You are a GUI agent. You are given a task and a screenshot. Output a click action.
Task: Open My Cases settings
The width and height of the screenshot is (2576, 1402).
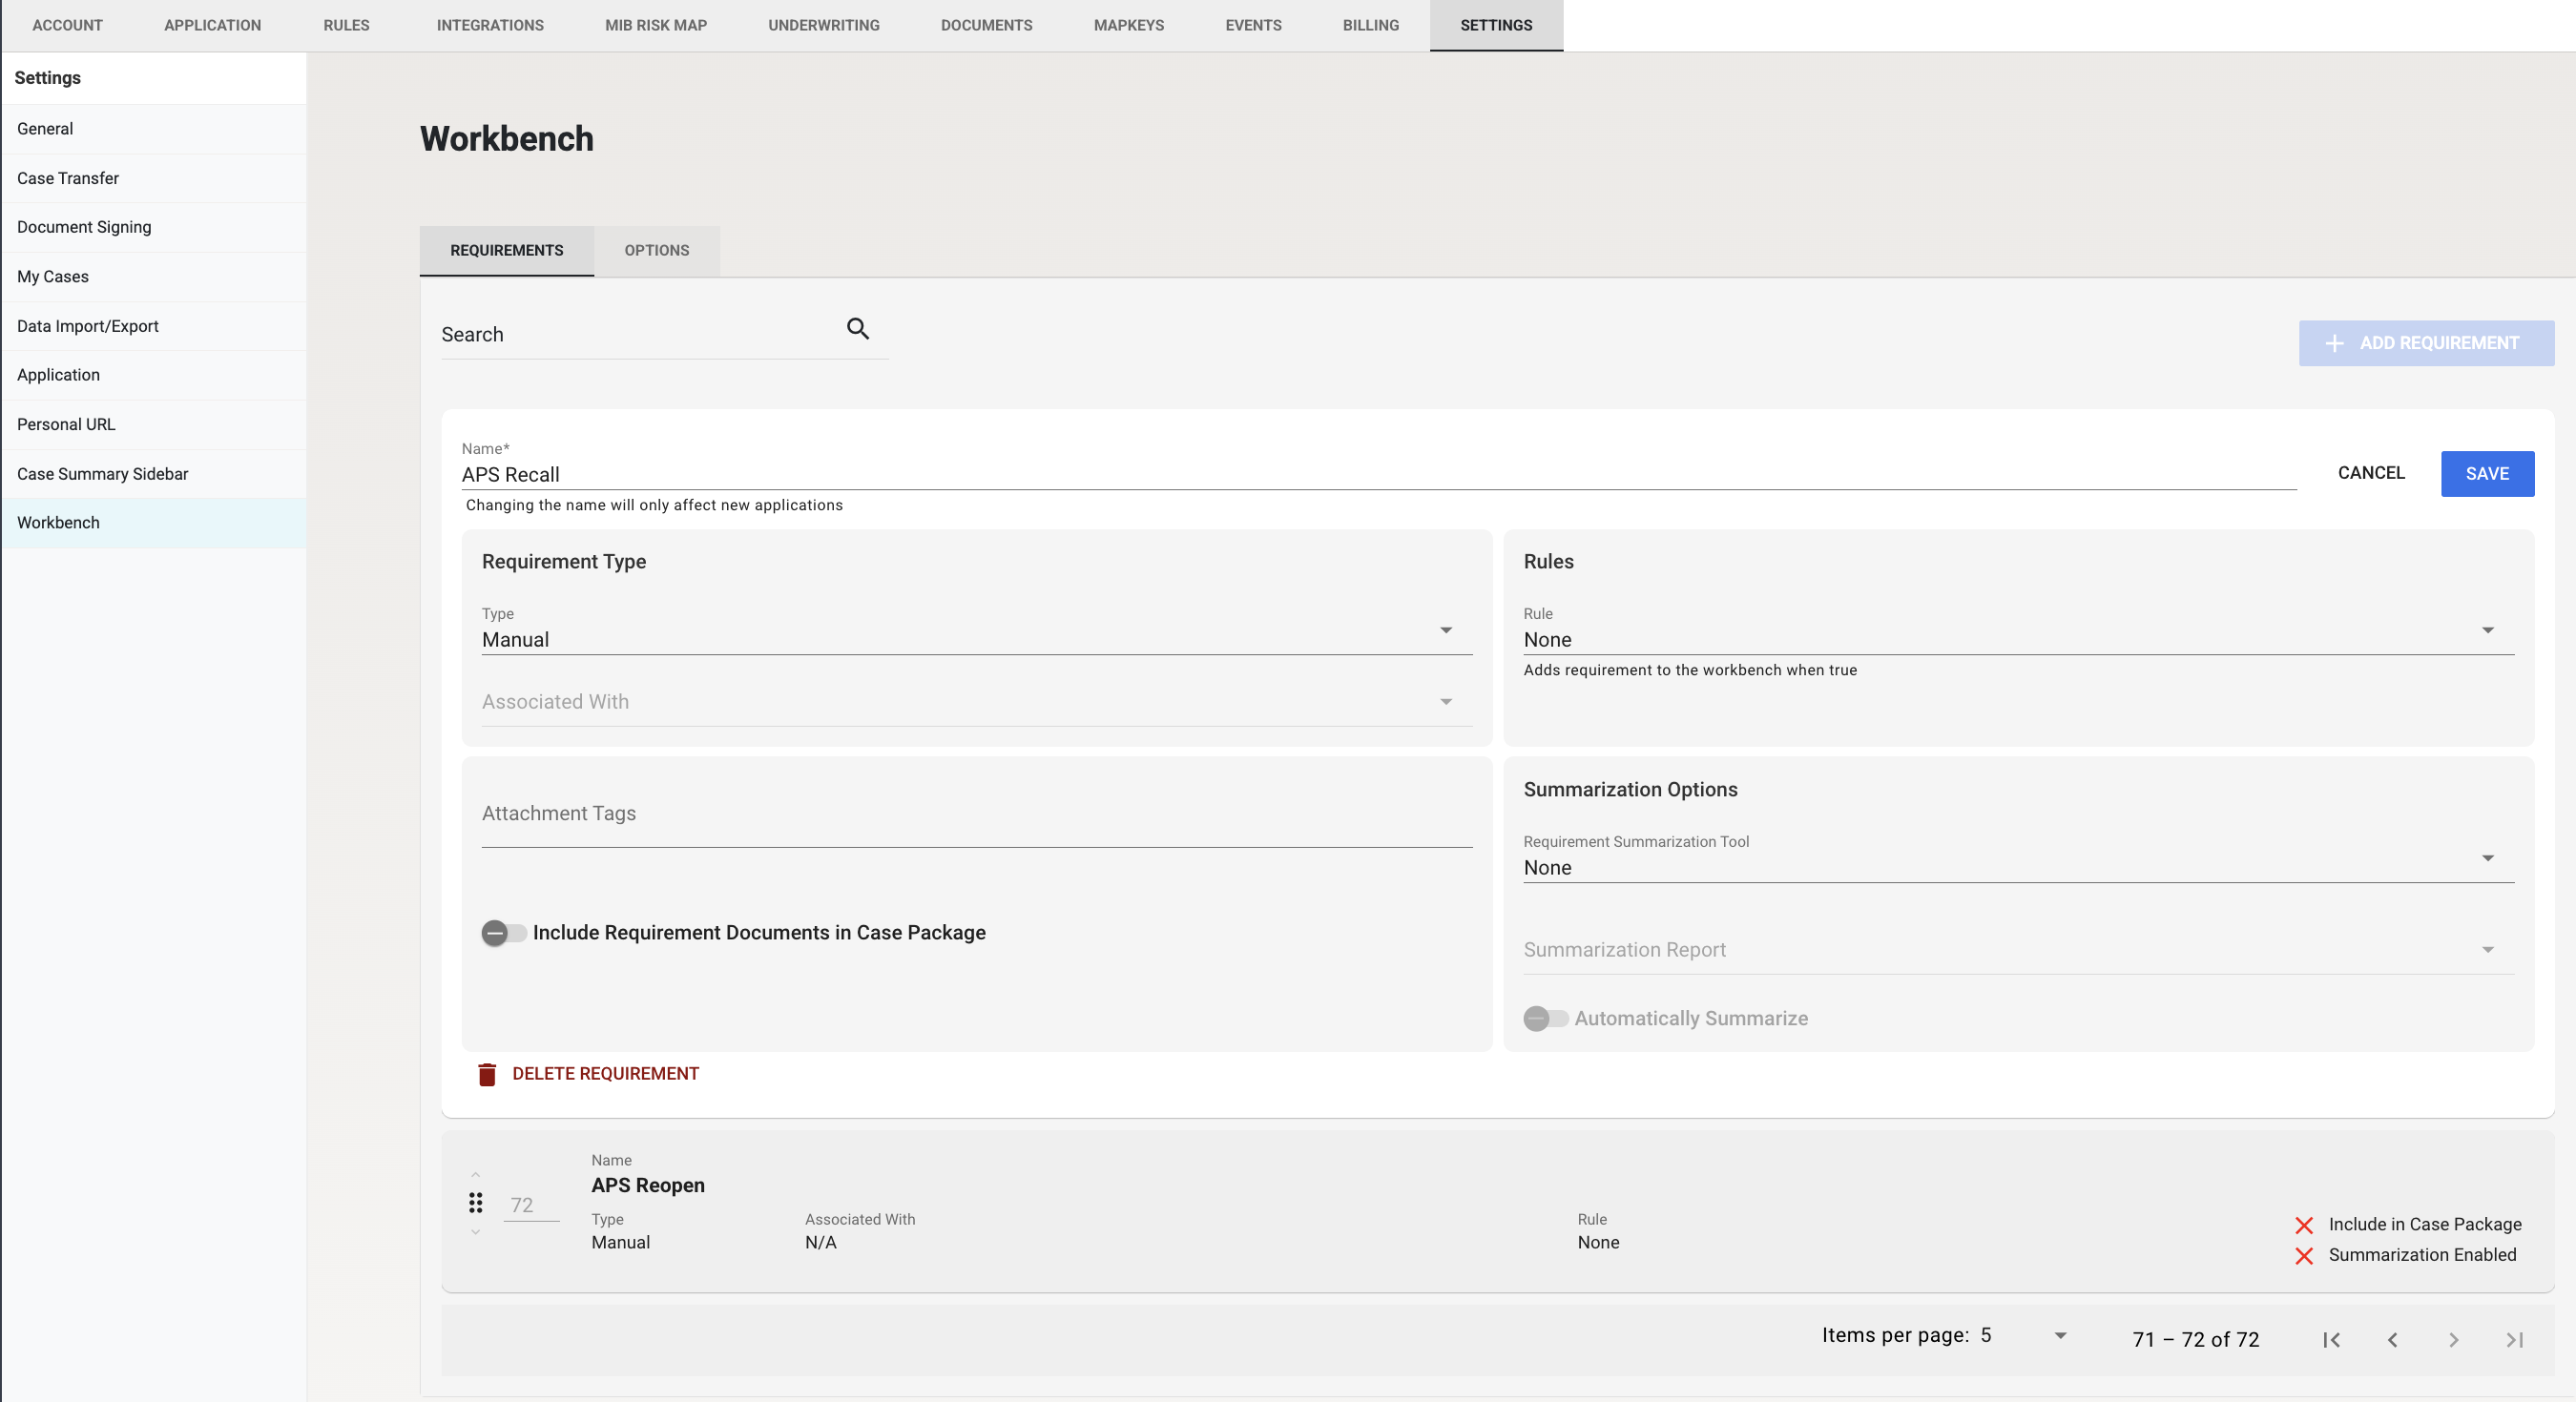(154, 277)
